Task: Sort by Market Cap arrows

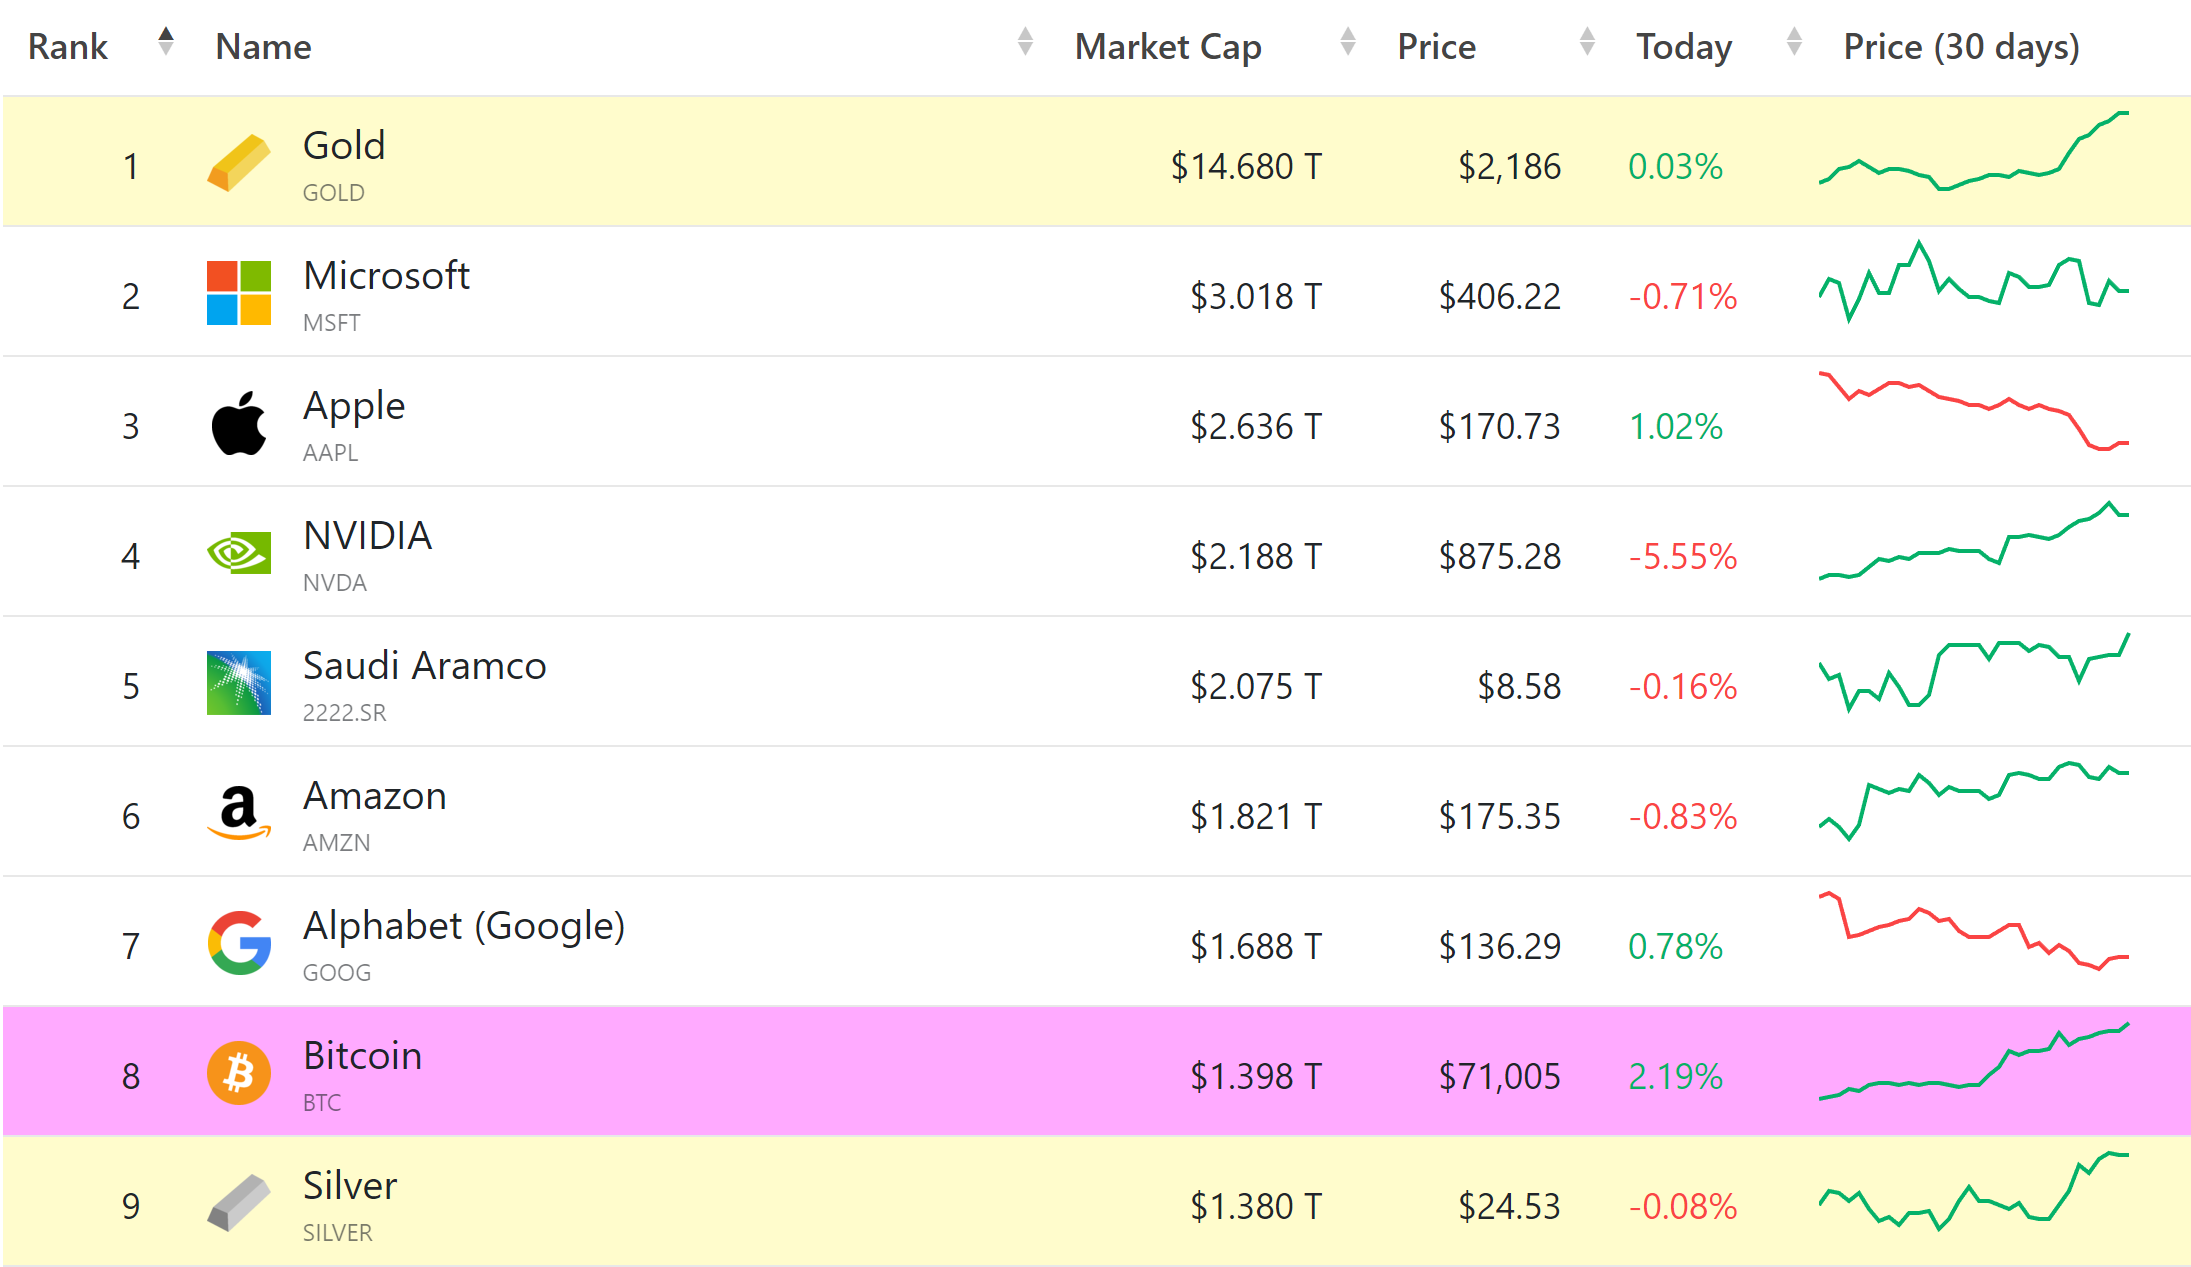Action: click(1347, 42)
